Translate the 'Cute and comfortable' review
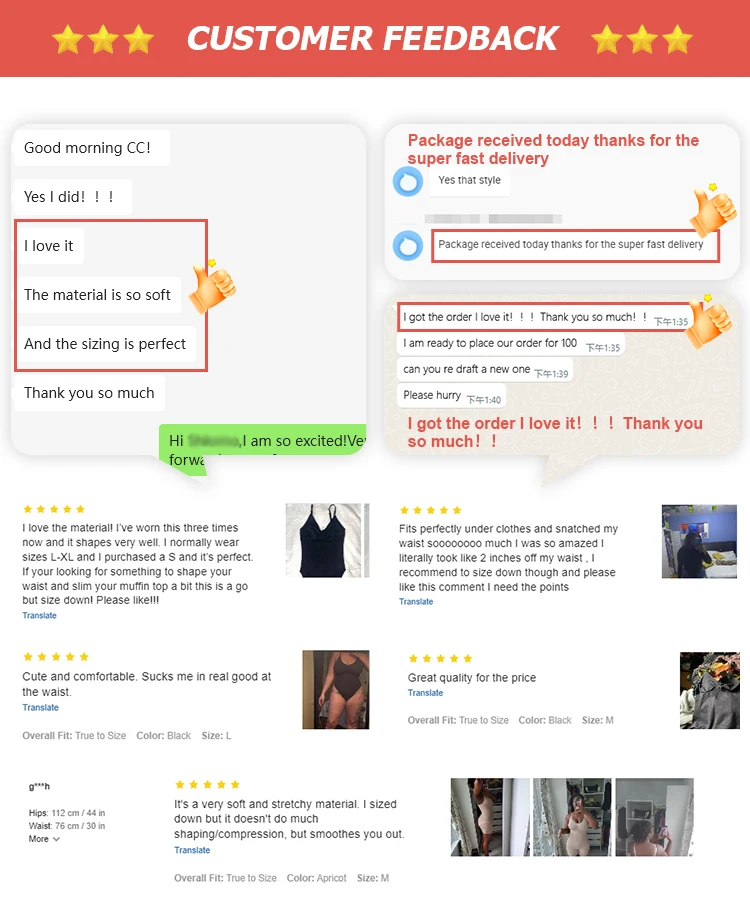This screenshot has width=750, height=902. pyautogui.click(x=40, y=708)
